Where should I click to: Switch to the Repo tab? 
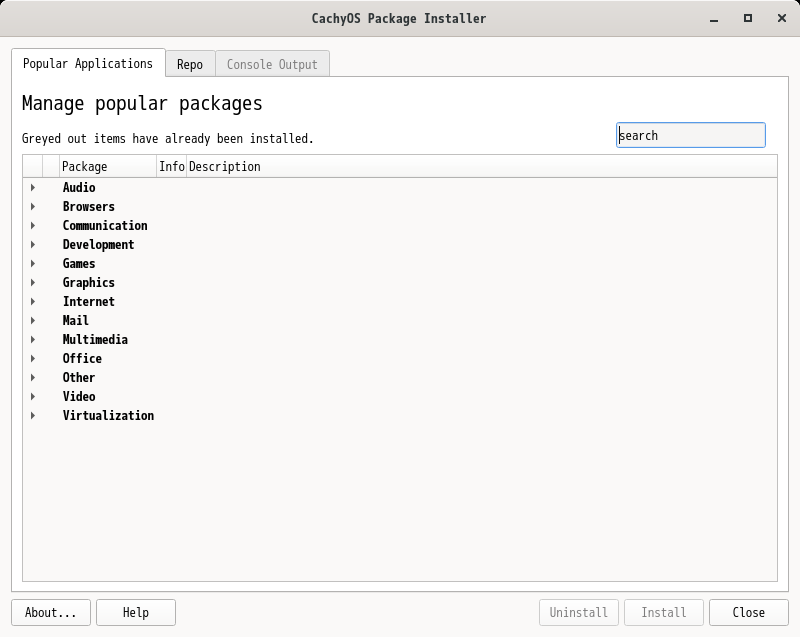[190, 64]
